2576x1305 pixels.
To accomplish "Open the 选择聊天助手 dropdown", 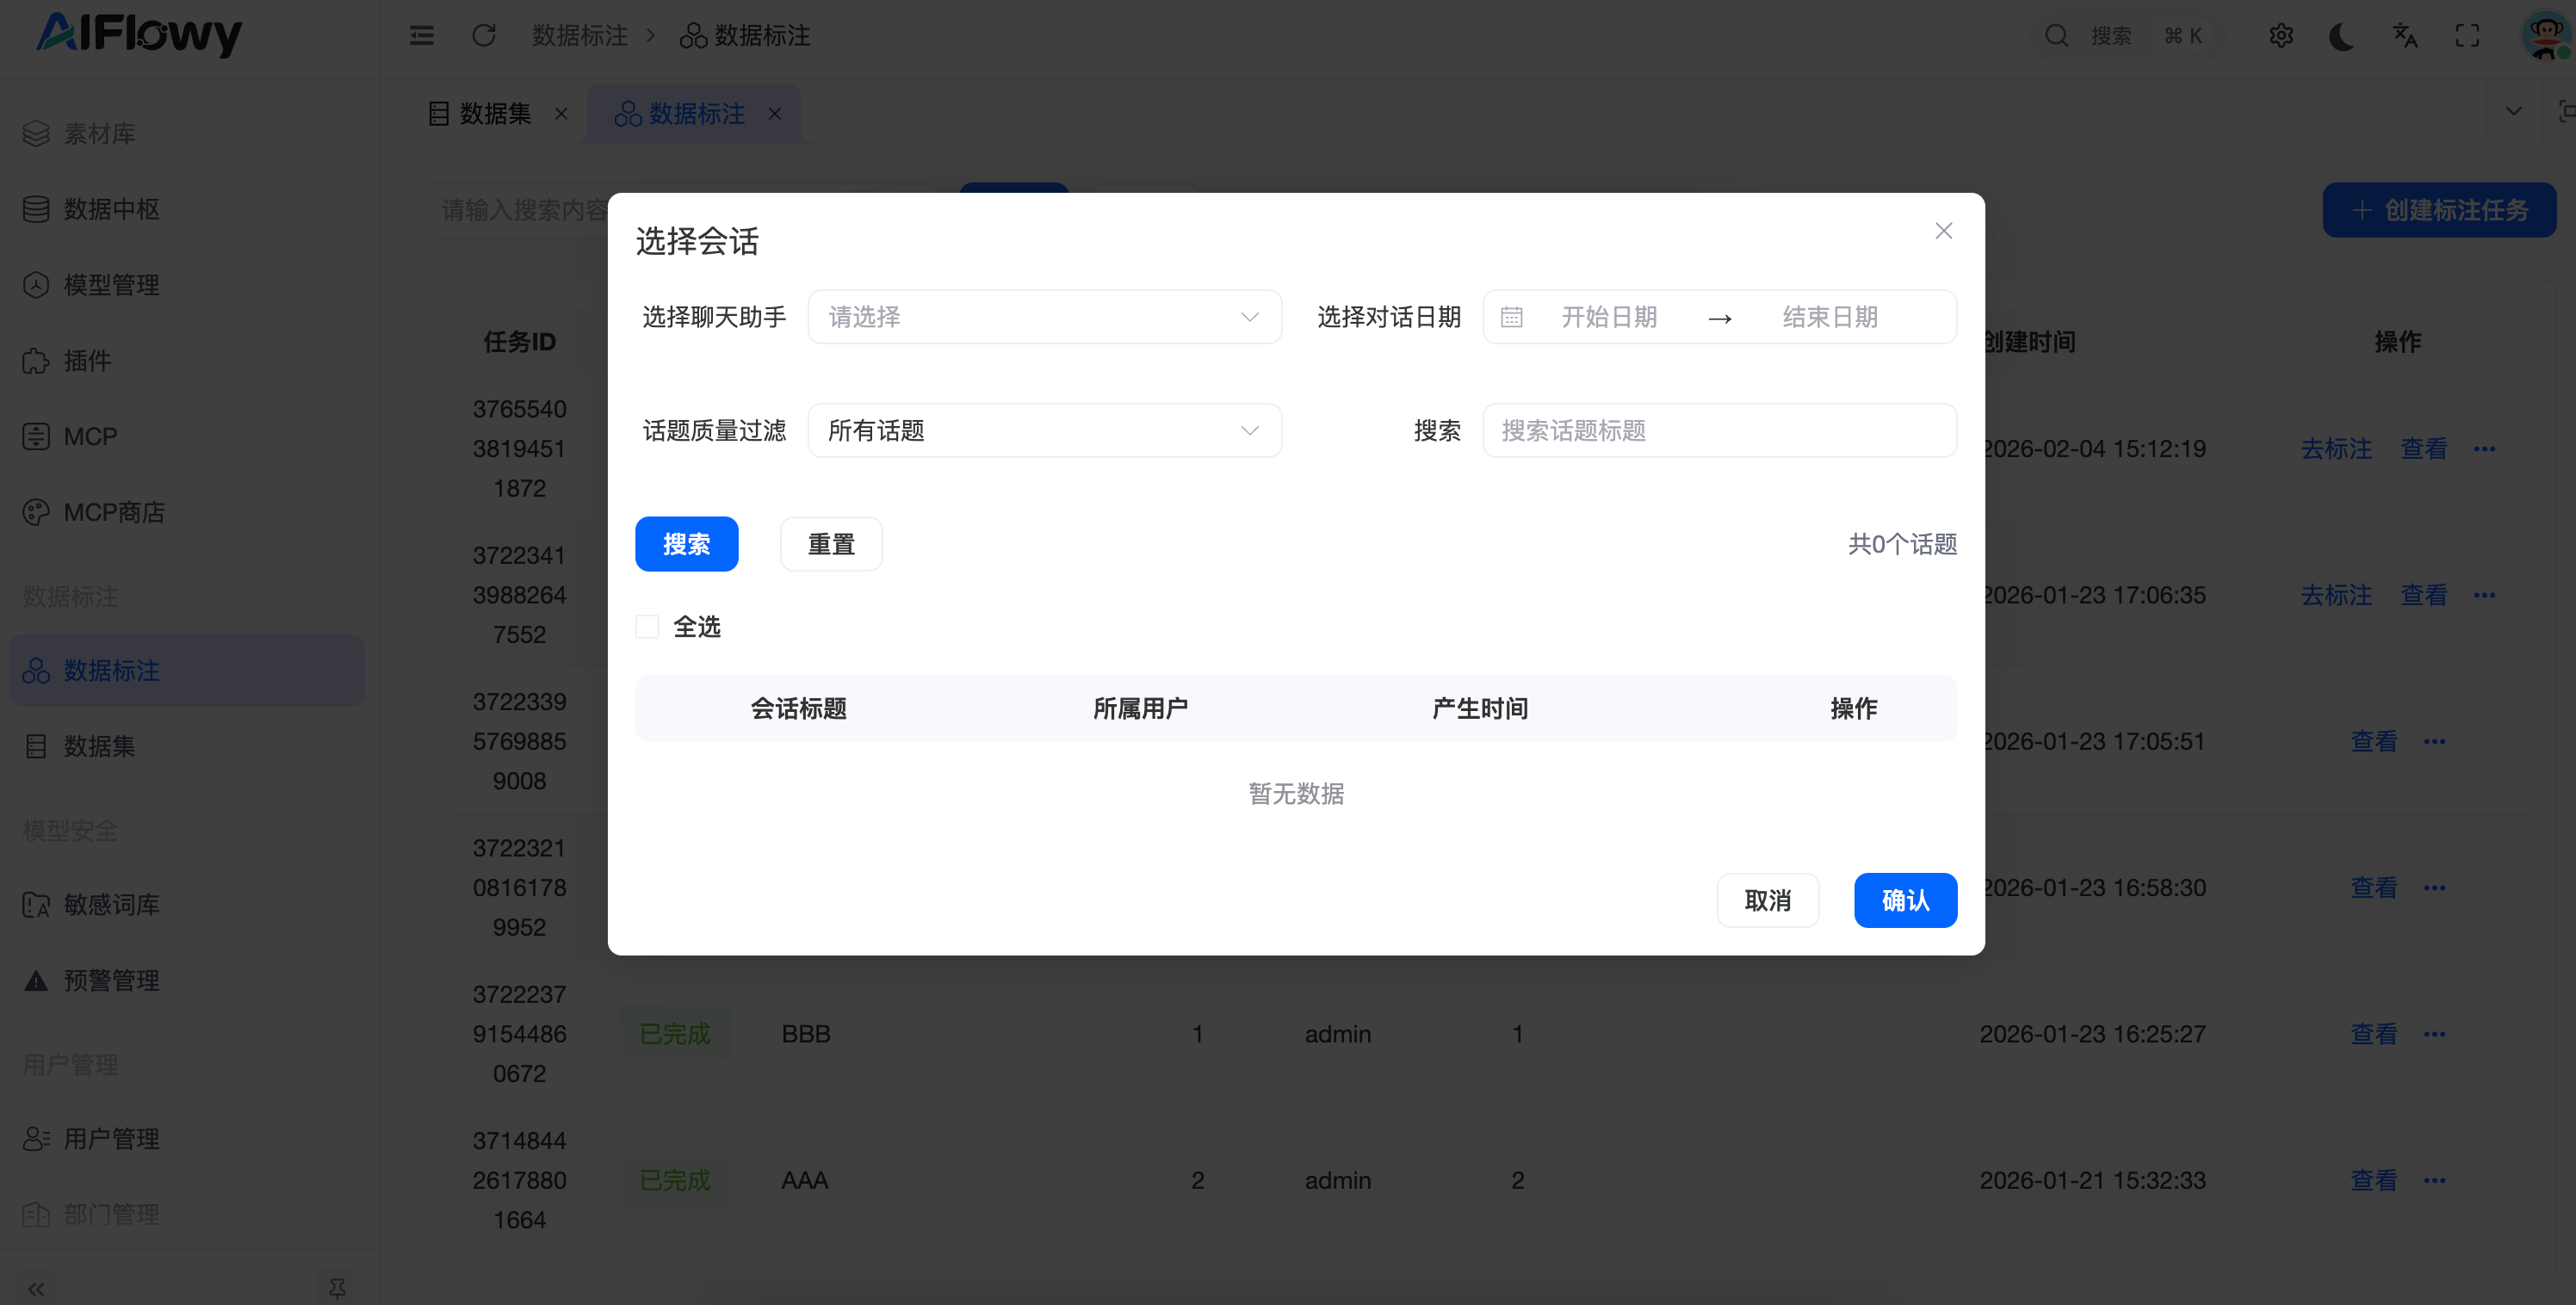I will [x=1044, y=317].
